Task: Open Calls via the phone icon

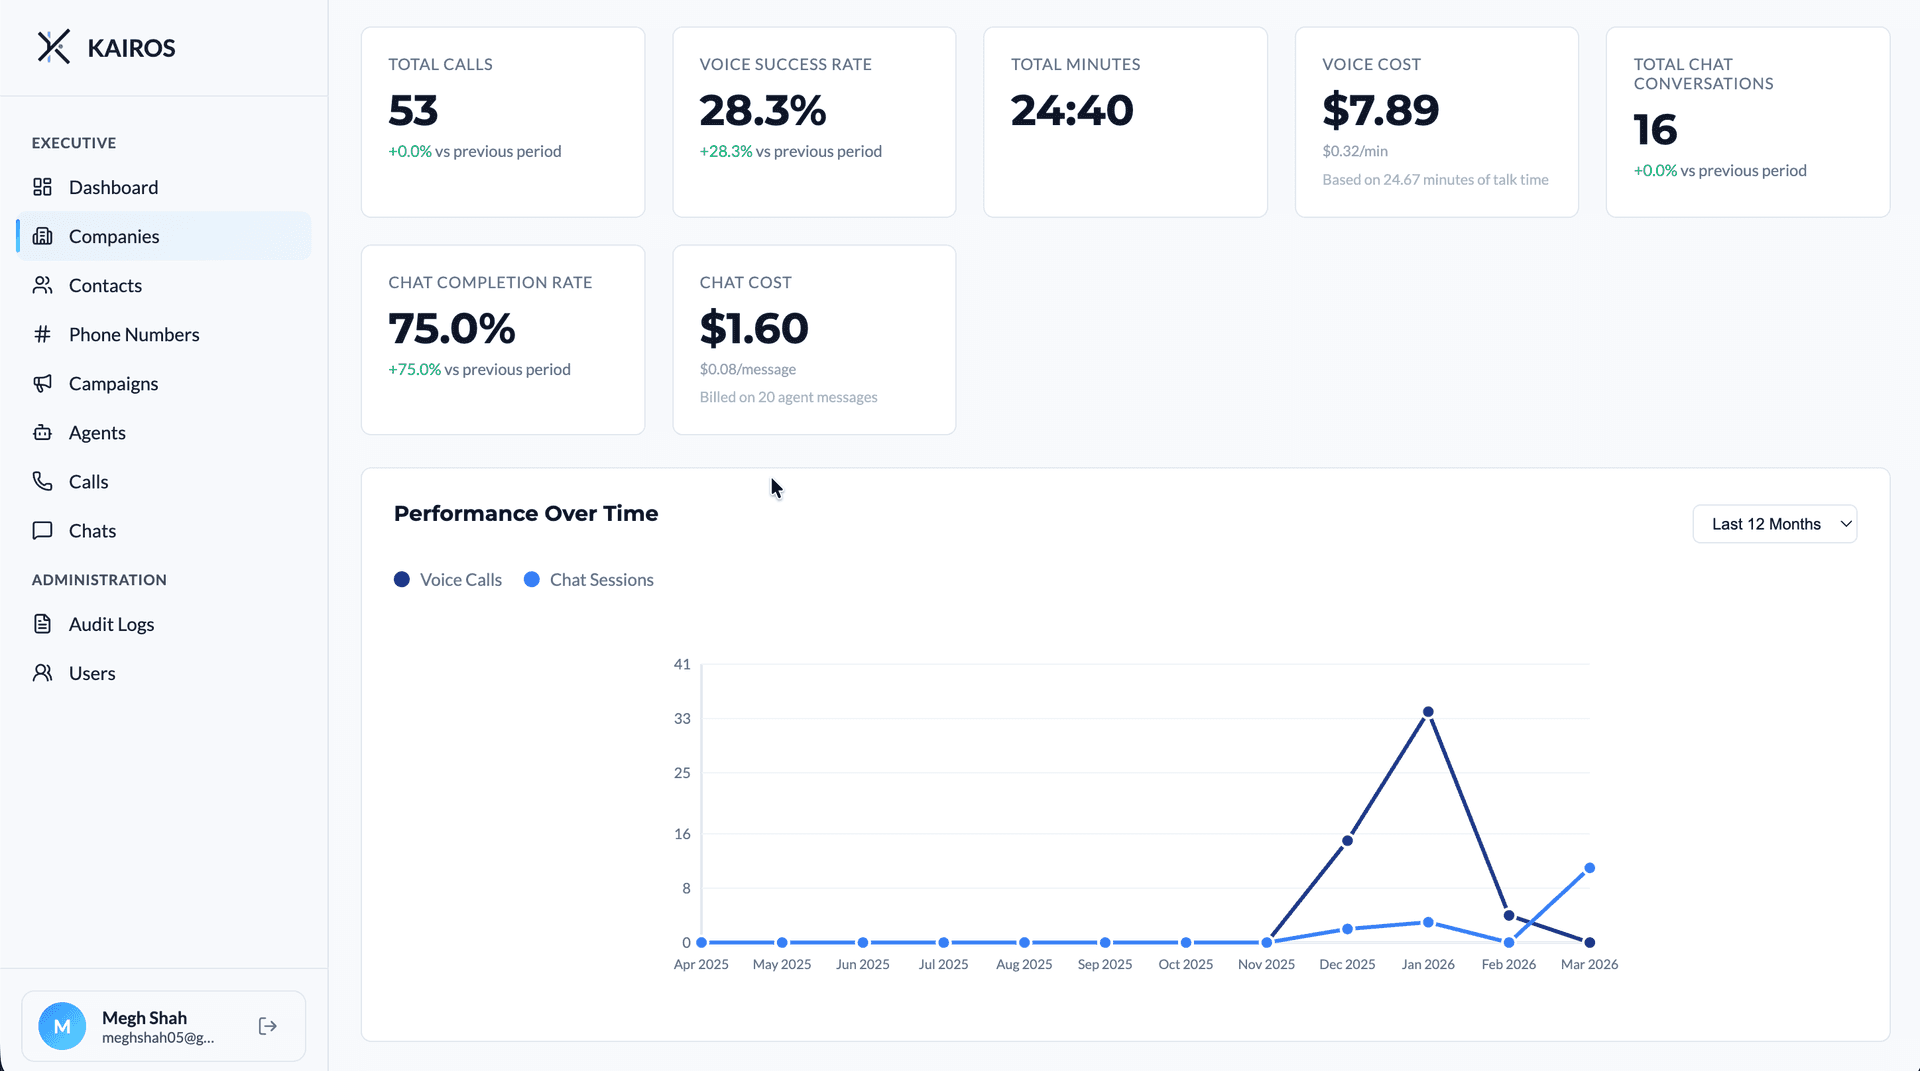Action: pyautogui.click(x=43, y=481)
